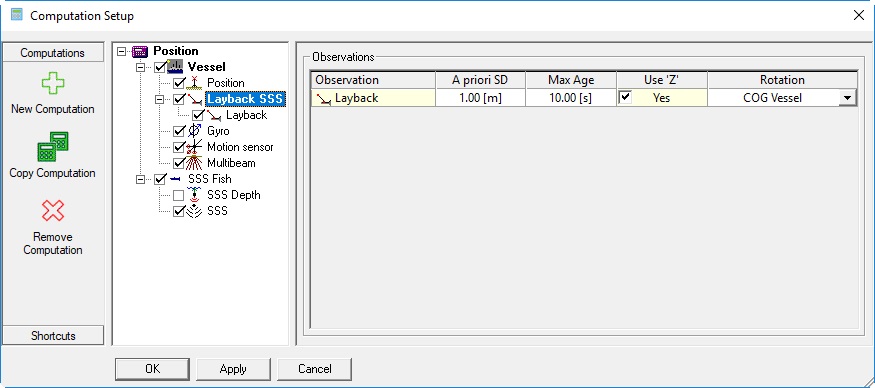
Task: Enable the SSS Depth checkbox
Action: (x=179, y=195)
